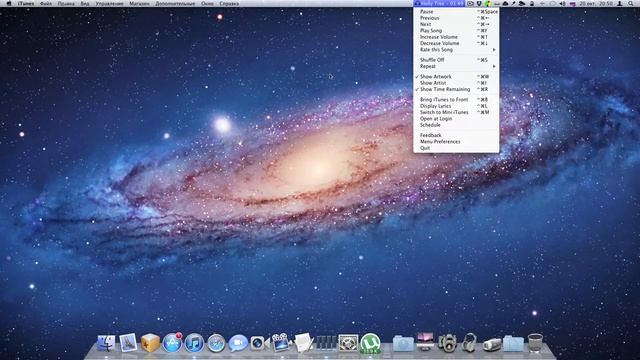Choose Bring iTunes to Front
Screen dimensions: 640x360
click(x=456, y=100)
